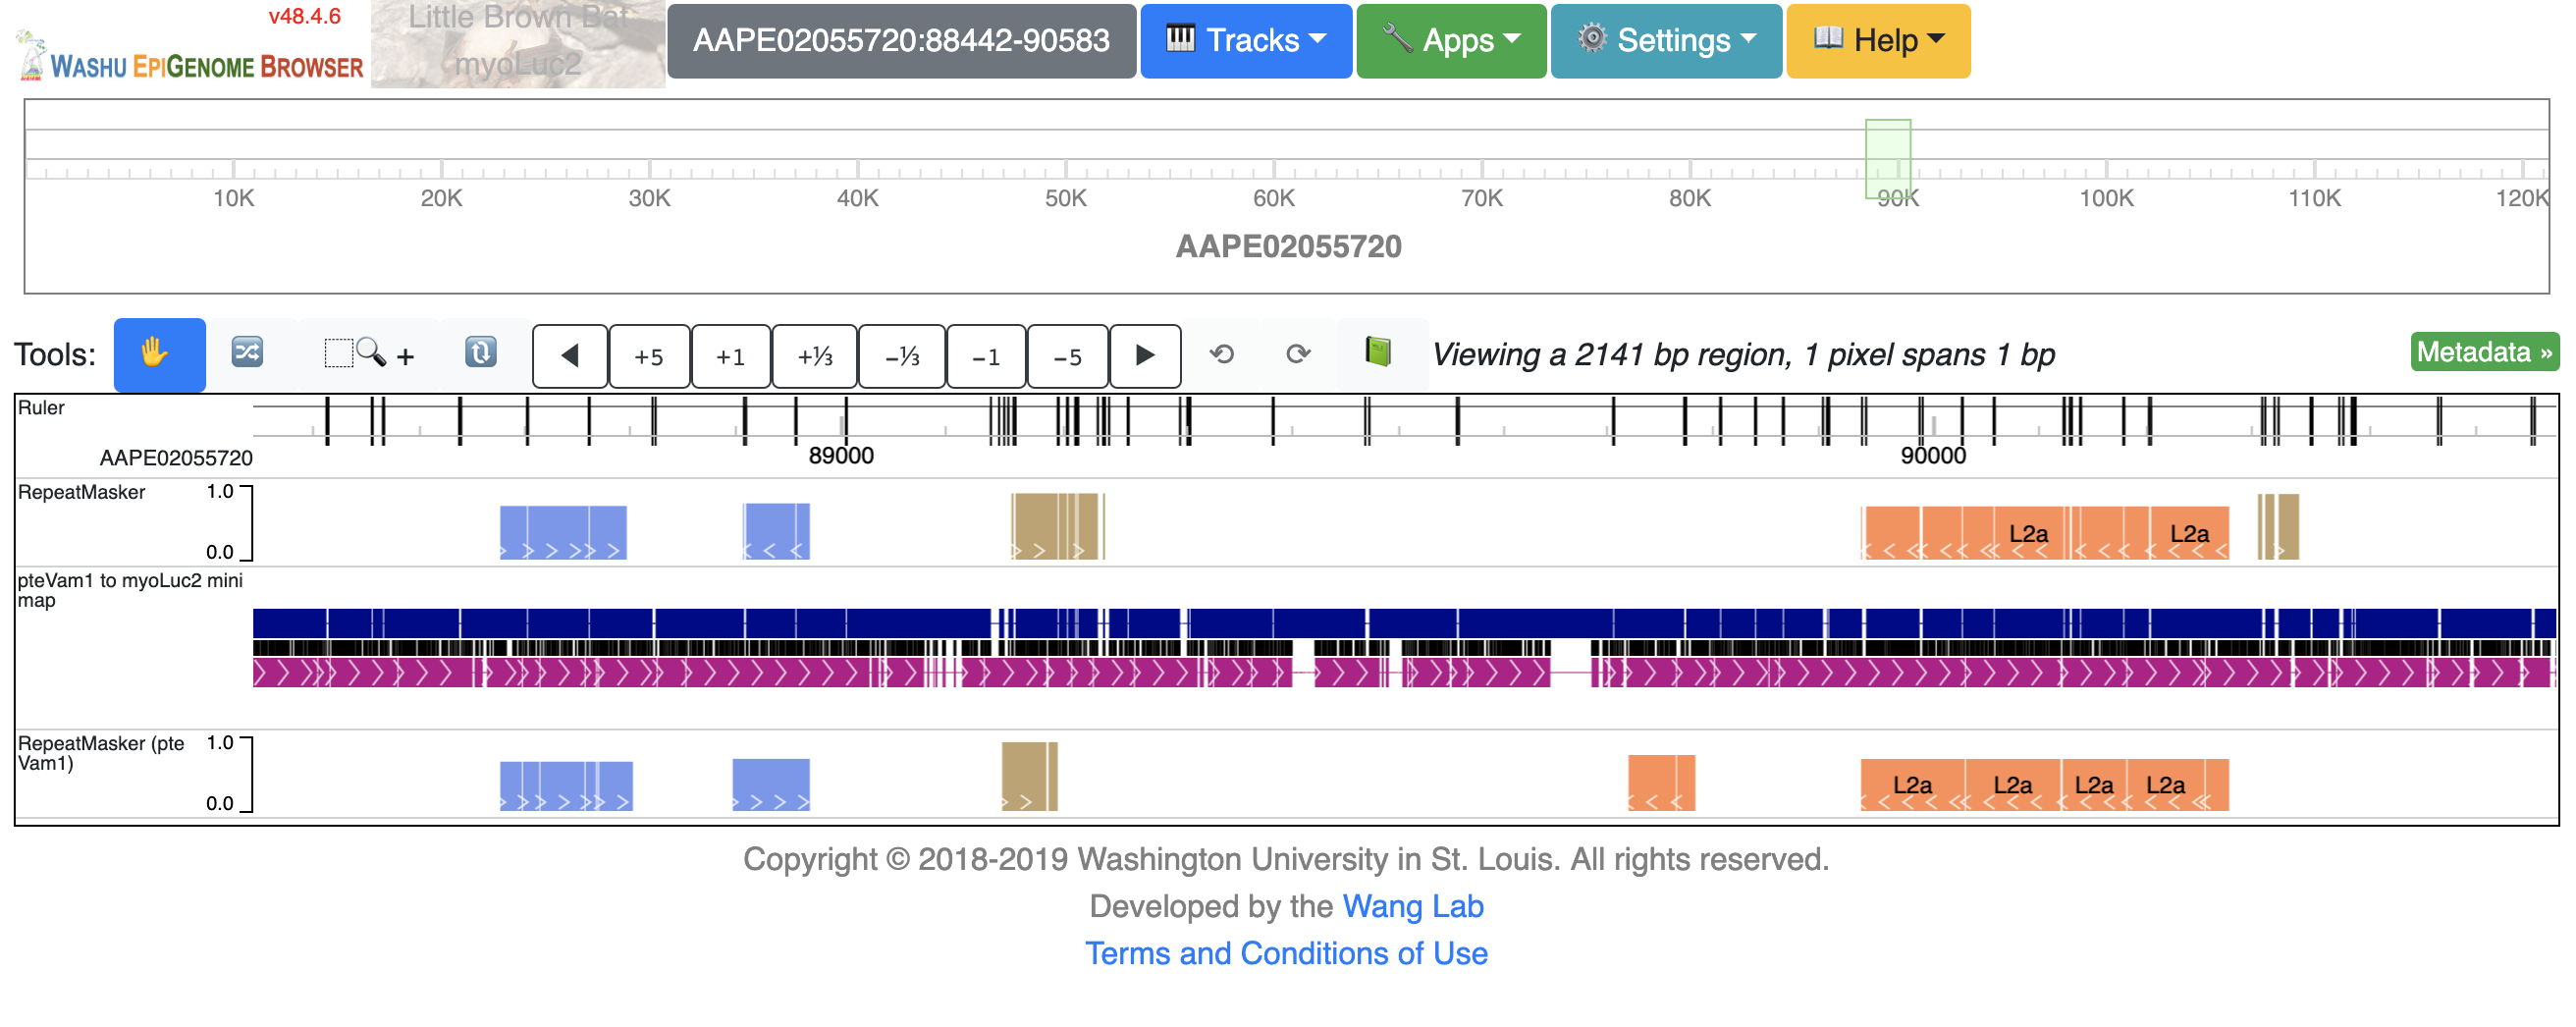Open the Help menu
The image size is (2576, 1027).
[x=1878, y=41]
